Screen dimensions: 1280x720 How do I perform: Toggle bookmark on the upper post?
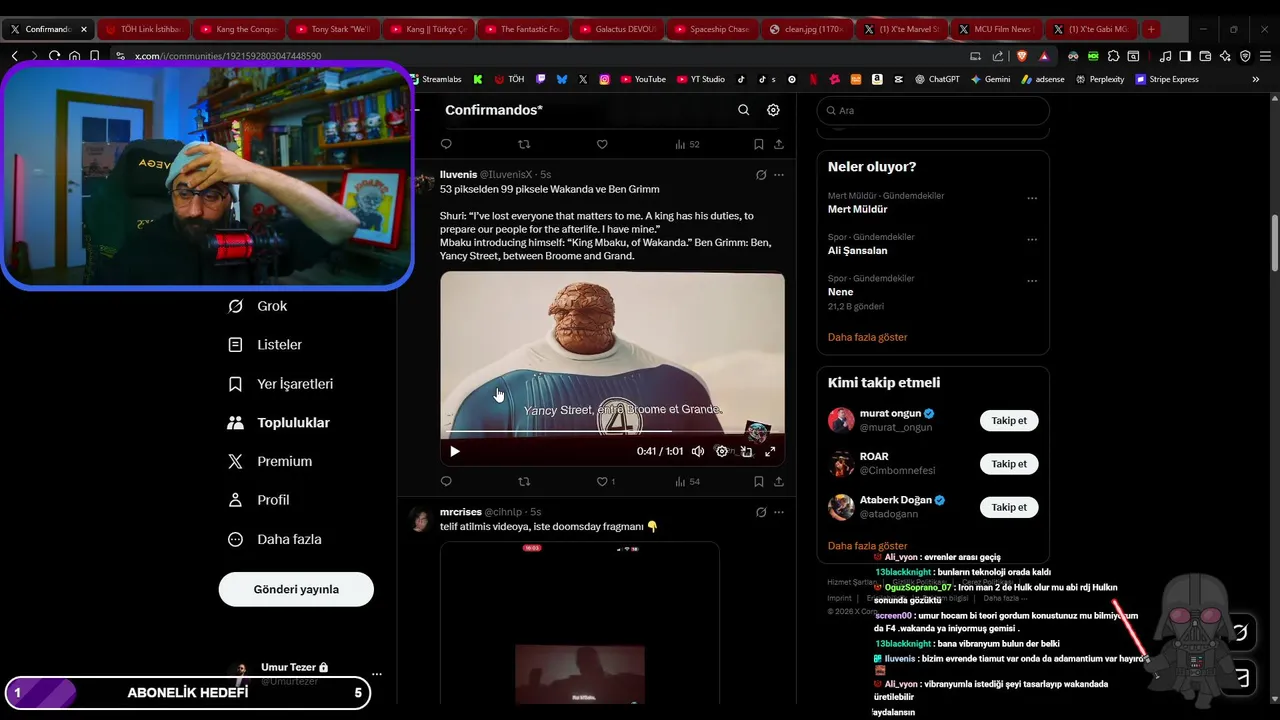759,144
